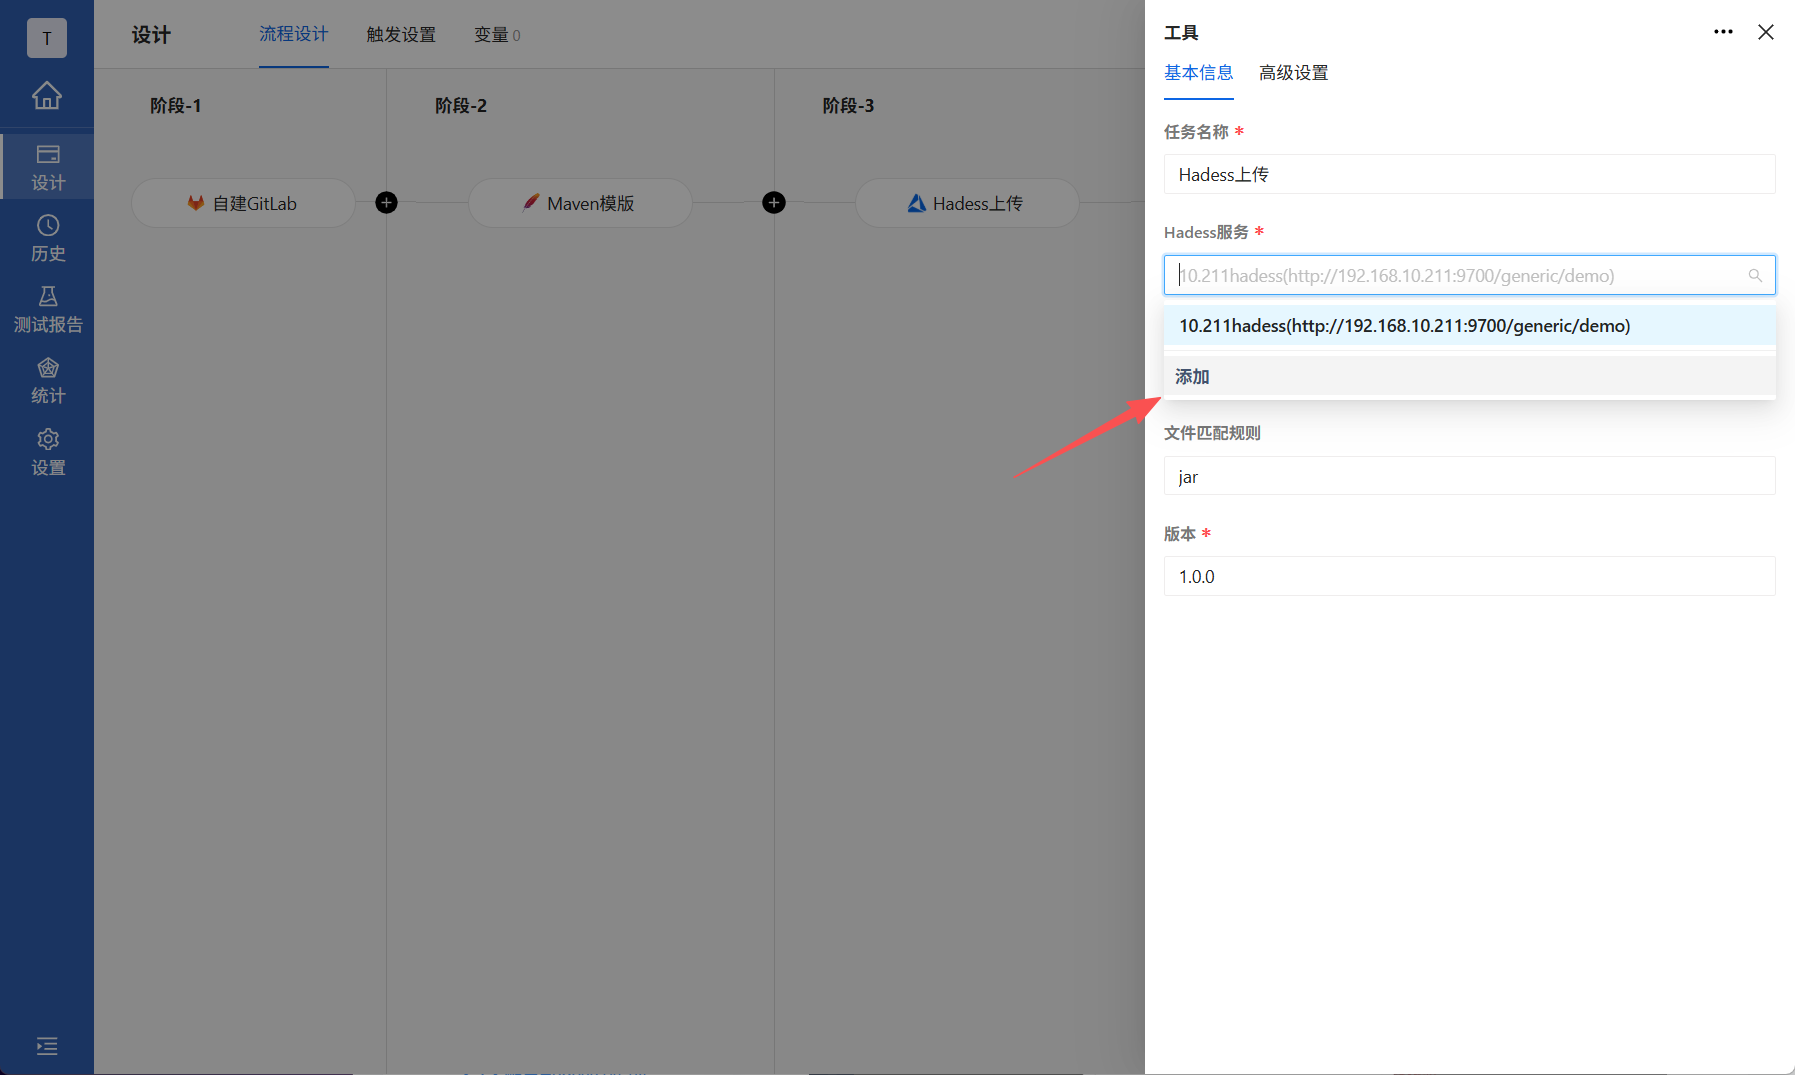Open the 测试报告 test report section
Screen dimensions: 1795x1075
click(x=47, y=310)
